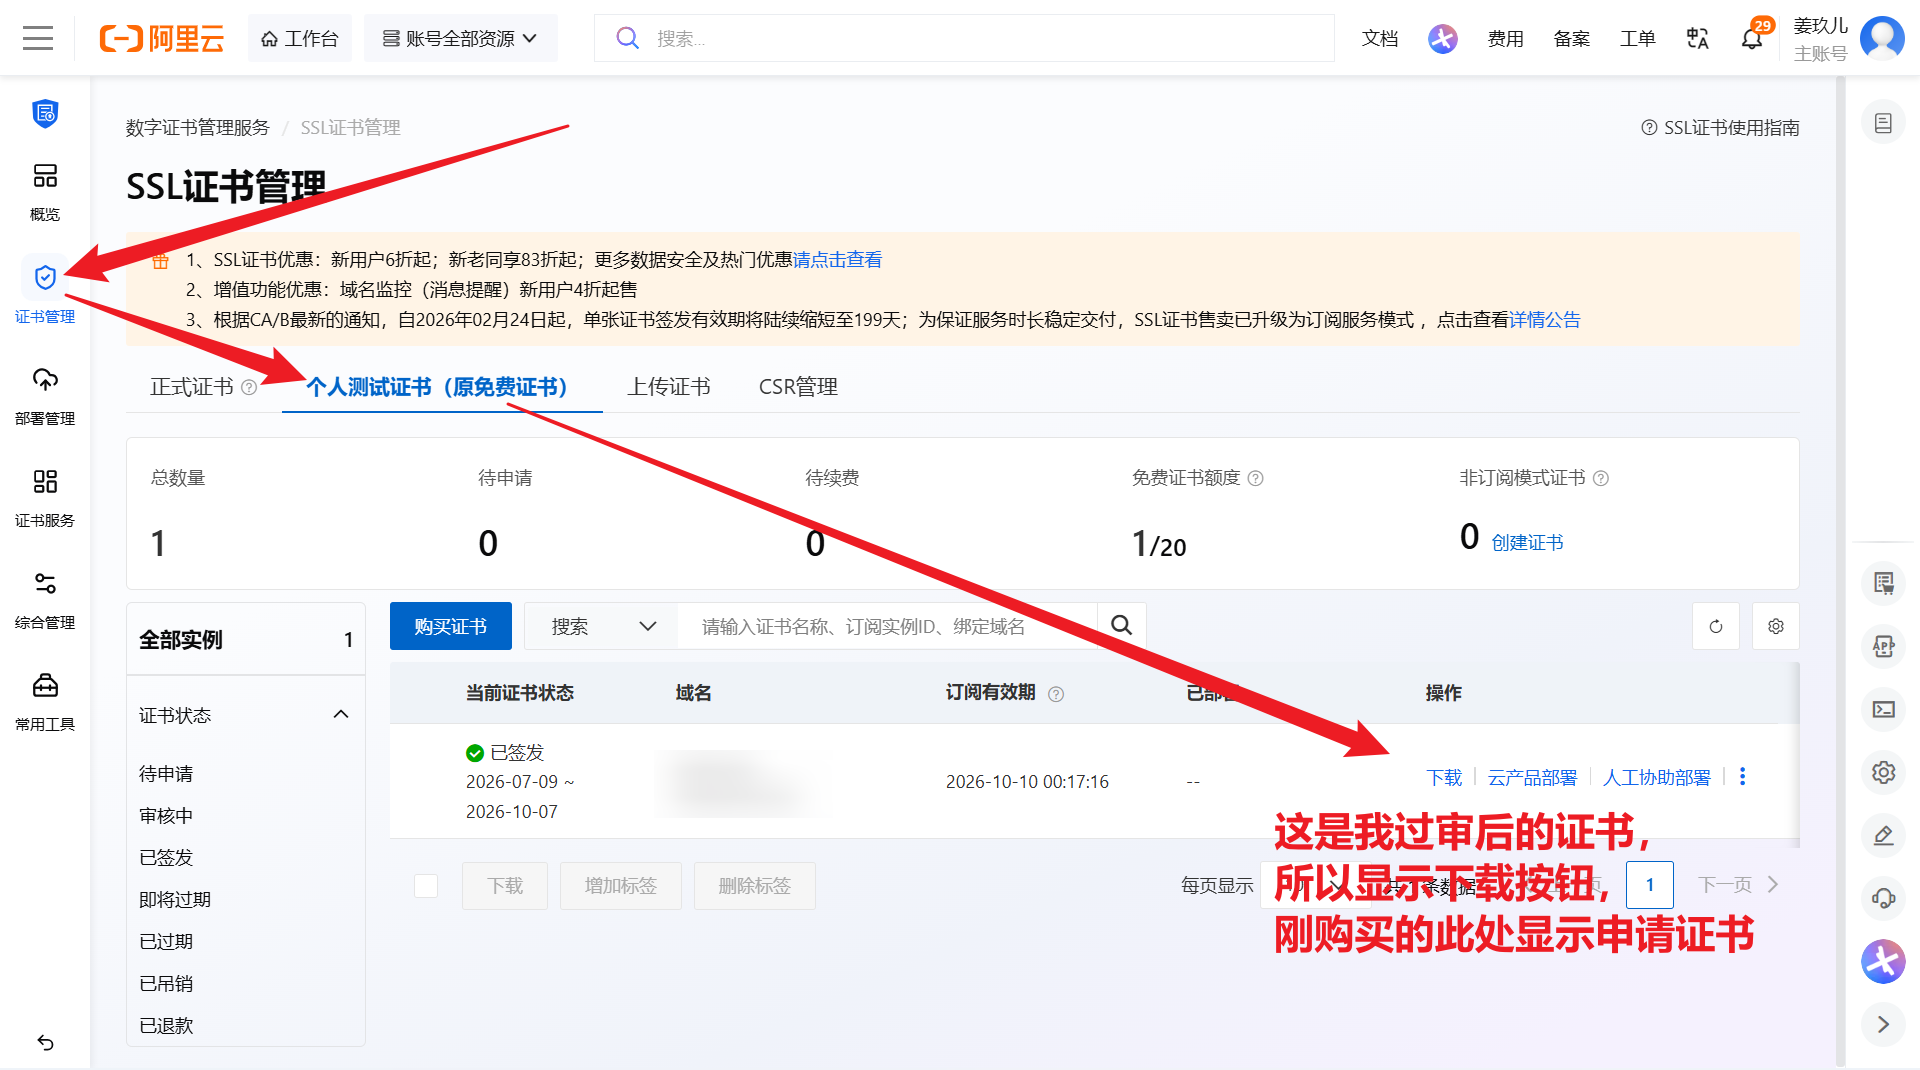Open the security center shield icon

tap(45, 113)
